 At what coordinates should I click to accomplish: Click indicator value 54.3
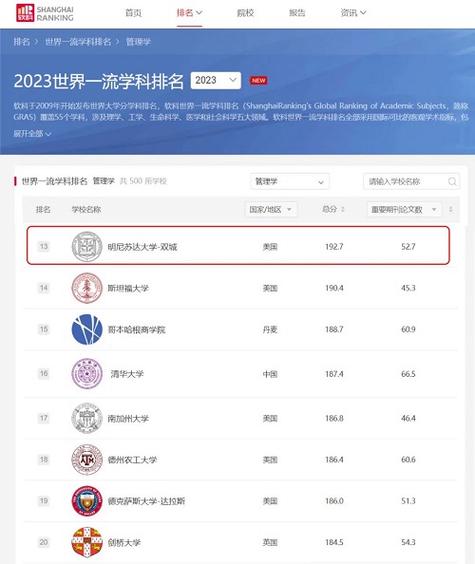point(408,542)
